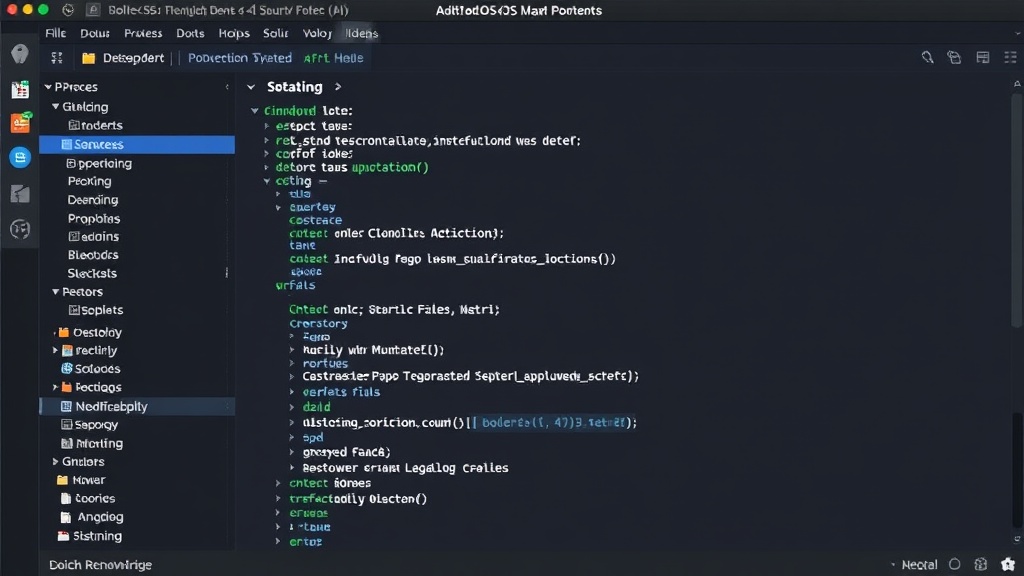Screen dimensions: 1024x576
Task: Click the highlighted boderes selection in code
Action: click(x=552, y=423)
